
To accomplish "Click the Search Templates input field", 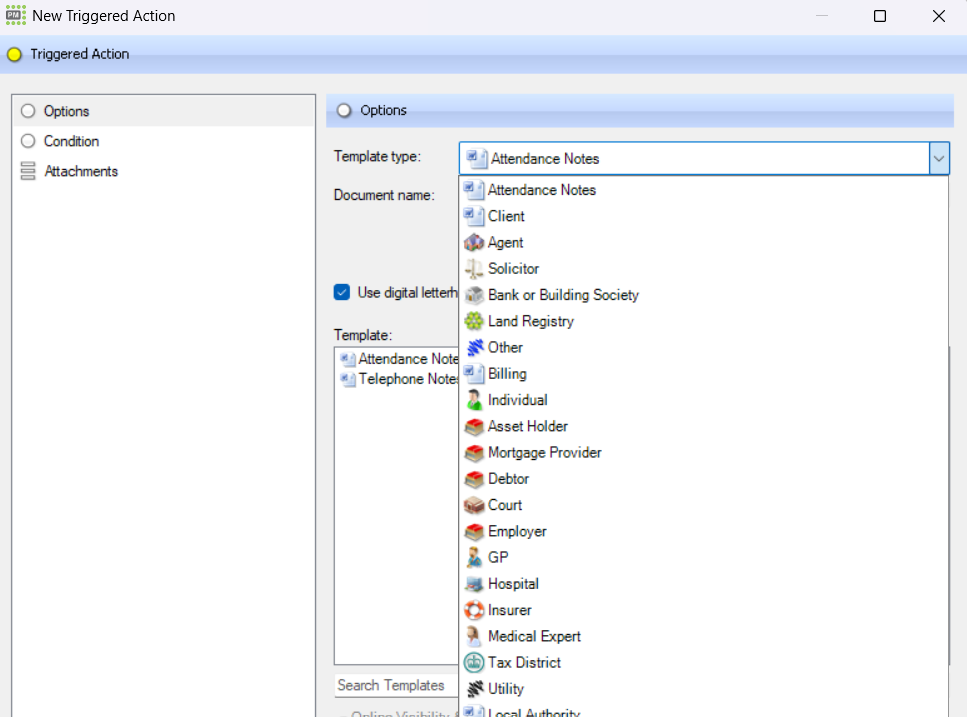I will 395,686.
